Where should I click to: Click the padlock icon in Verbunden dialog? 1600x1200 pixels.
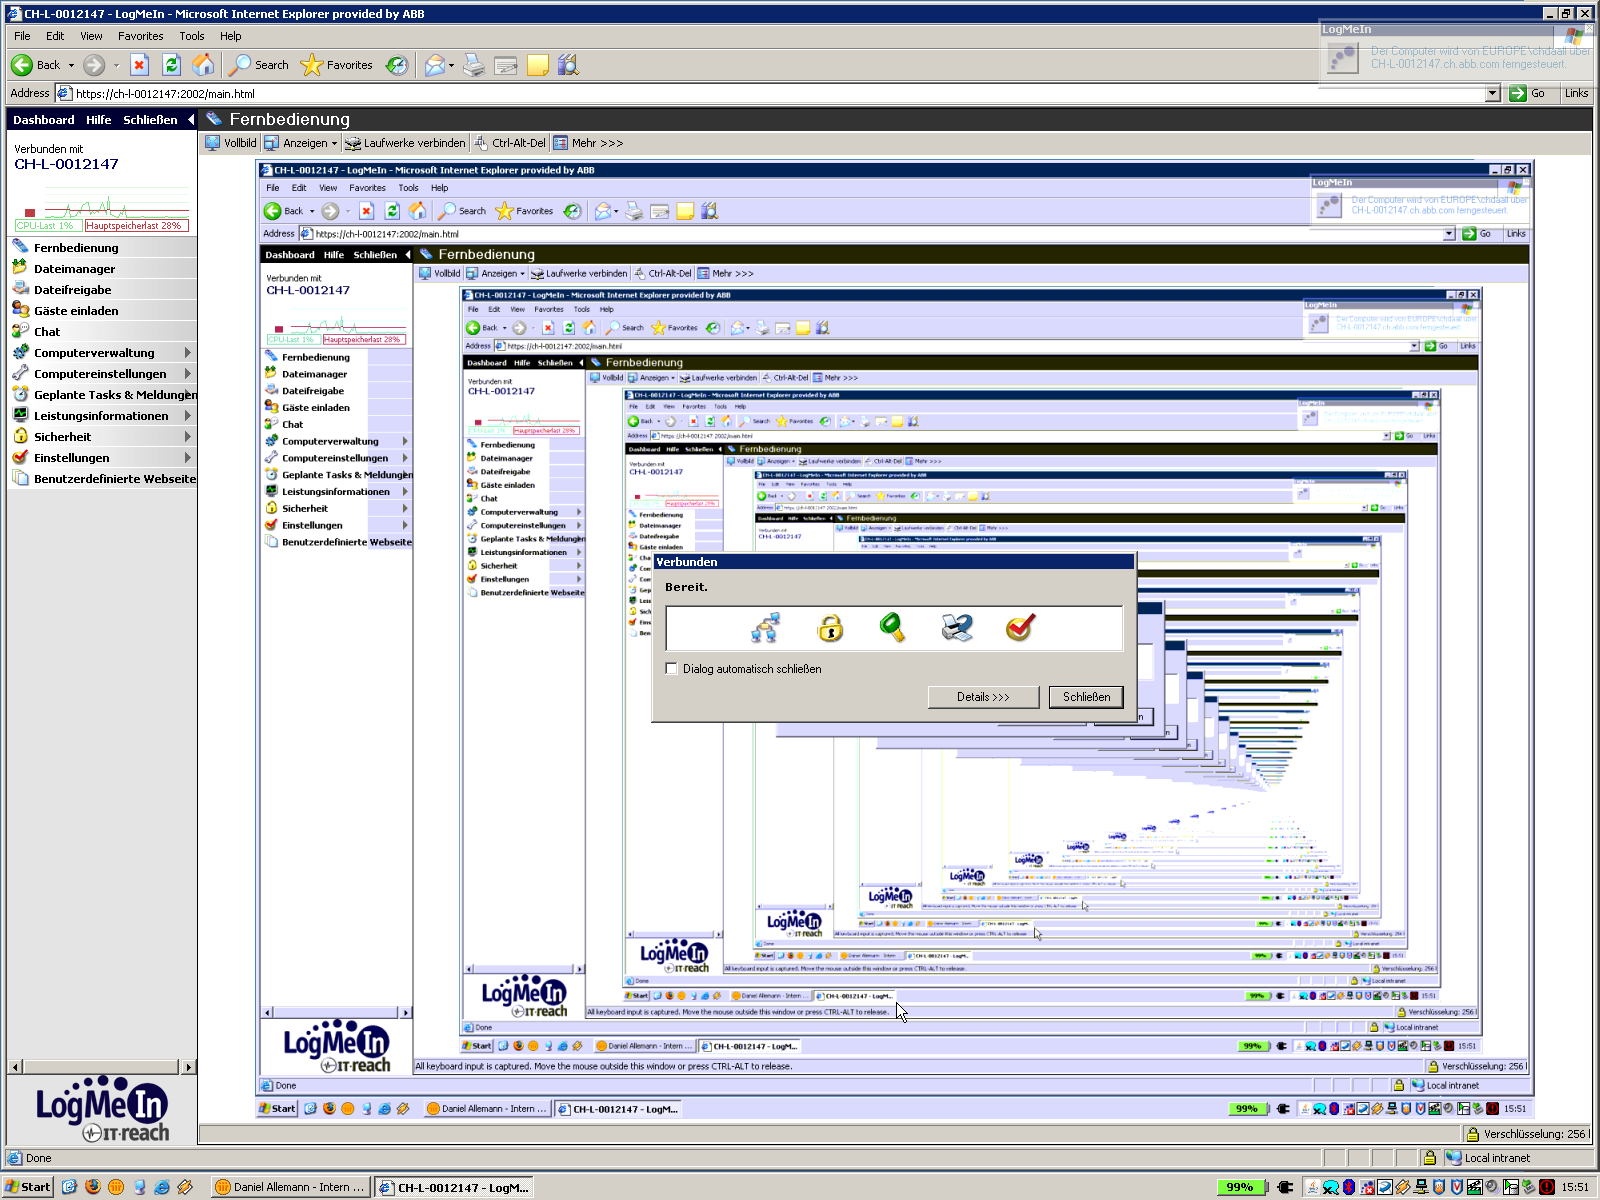830,628
